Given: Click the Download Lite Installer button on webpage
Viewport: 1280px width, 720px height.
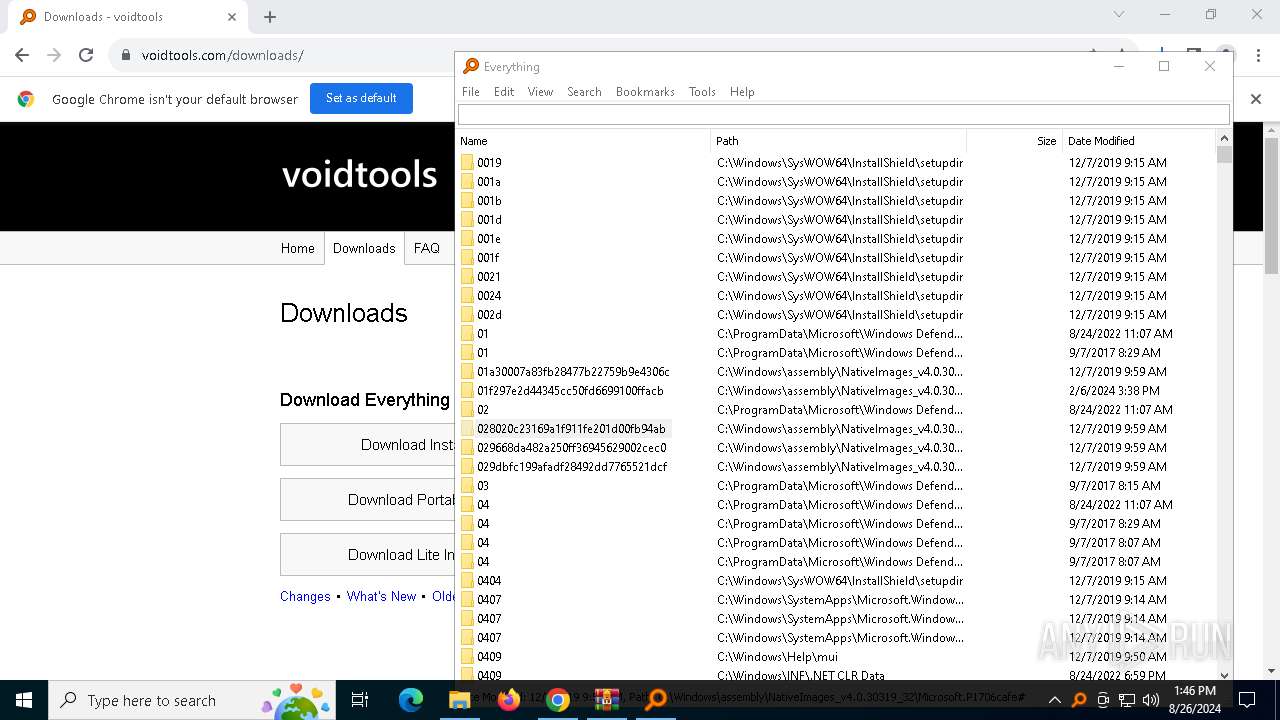Looking at the screenshot, I should tap(367, 554).
